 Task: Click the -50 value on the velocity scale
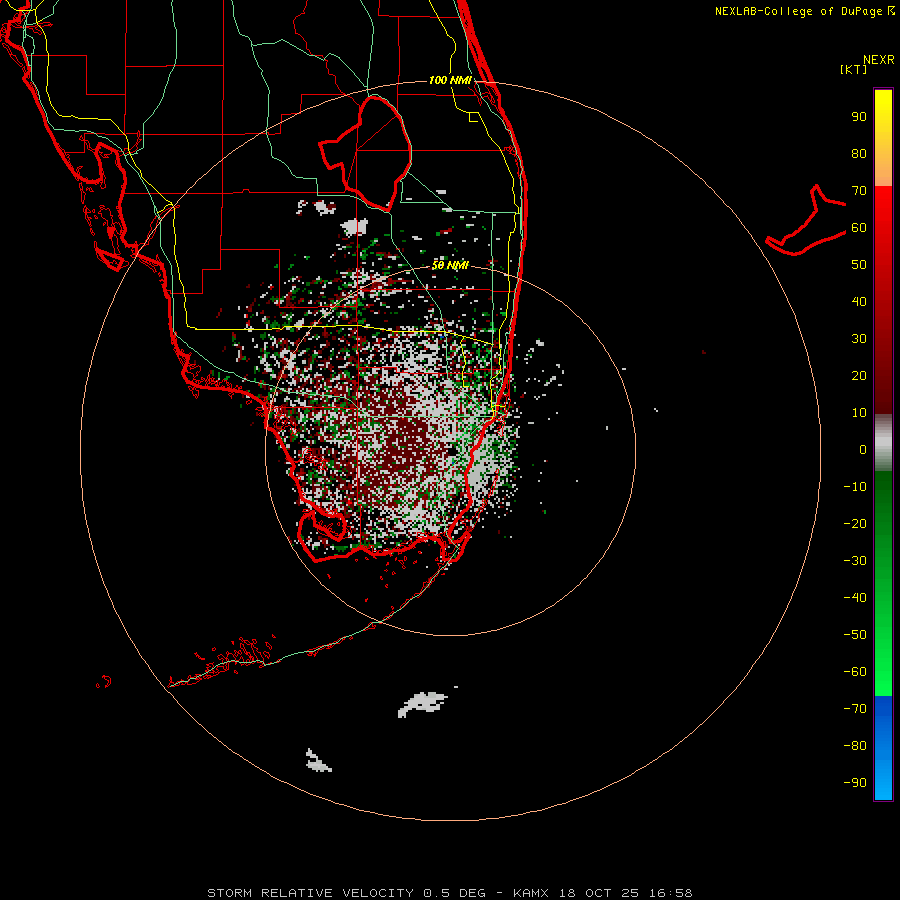[x=855, y=635]
